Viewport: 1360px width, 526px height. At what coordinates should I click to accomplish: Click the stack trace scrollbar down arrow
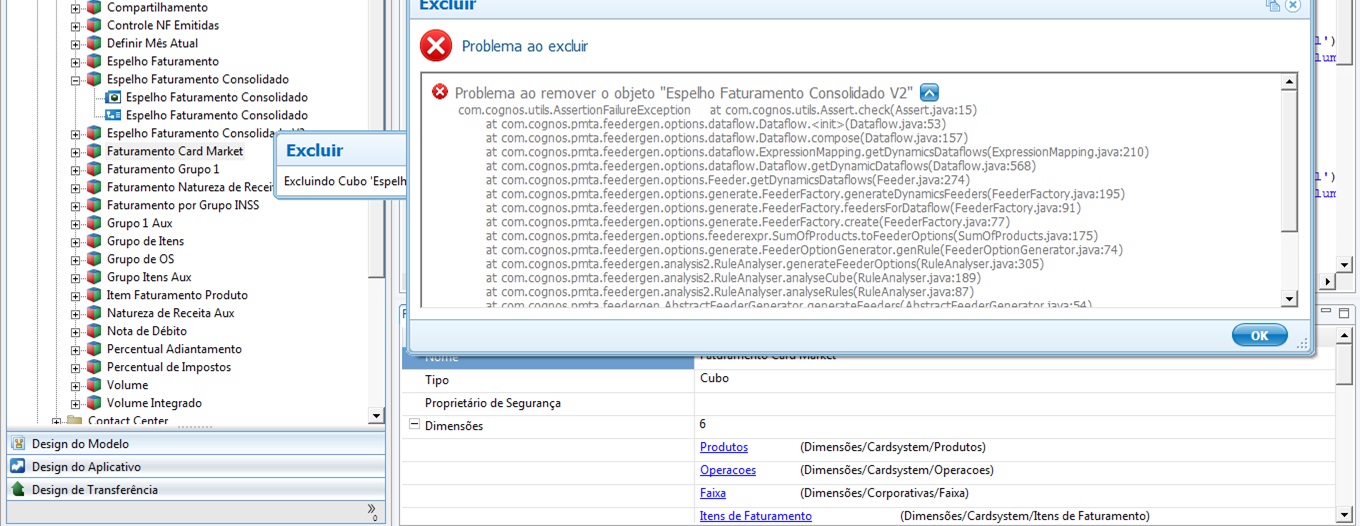pyautogui.click(x=1289, y=299)
